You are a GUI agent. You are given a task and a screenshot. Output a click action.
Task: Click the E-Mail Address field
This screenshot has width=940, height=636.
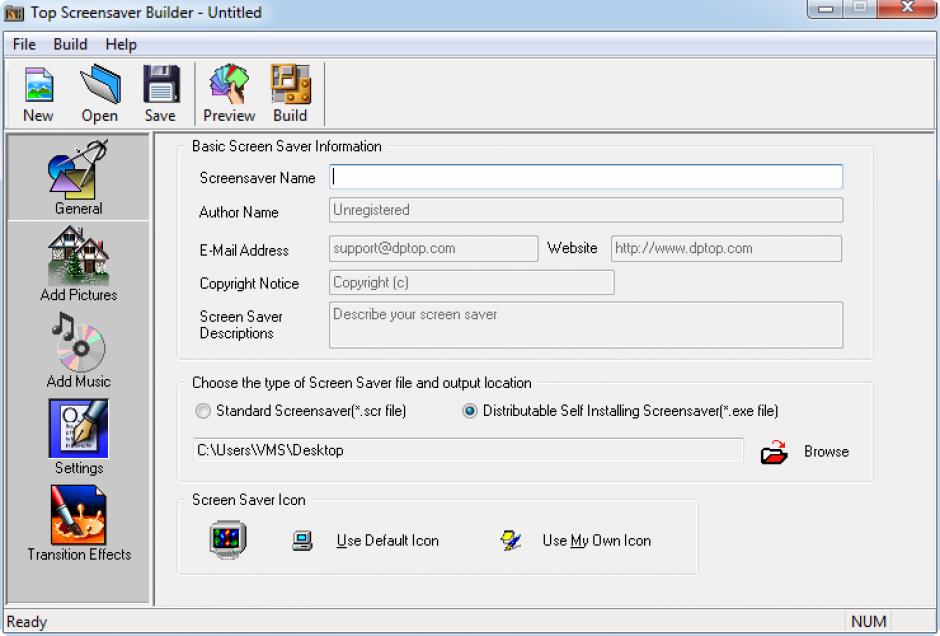[x=433, y=249]
